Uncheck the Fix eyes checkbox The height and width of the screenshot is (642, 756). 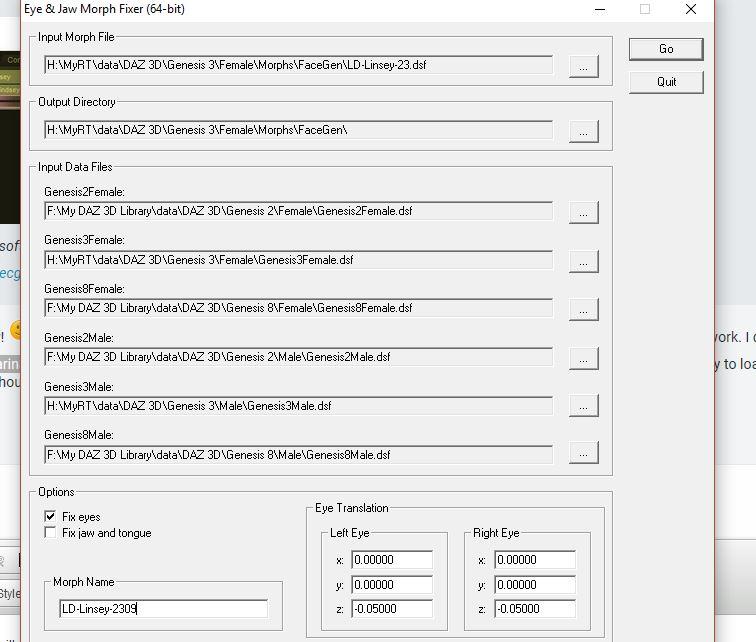click(50, 517)
